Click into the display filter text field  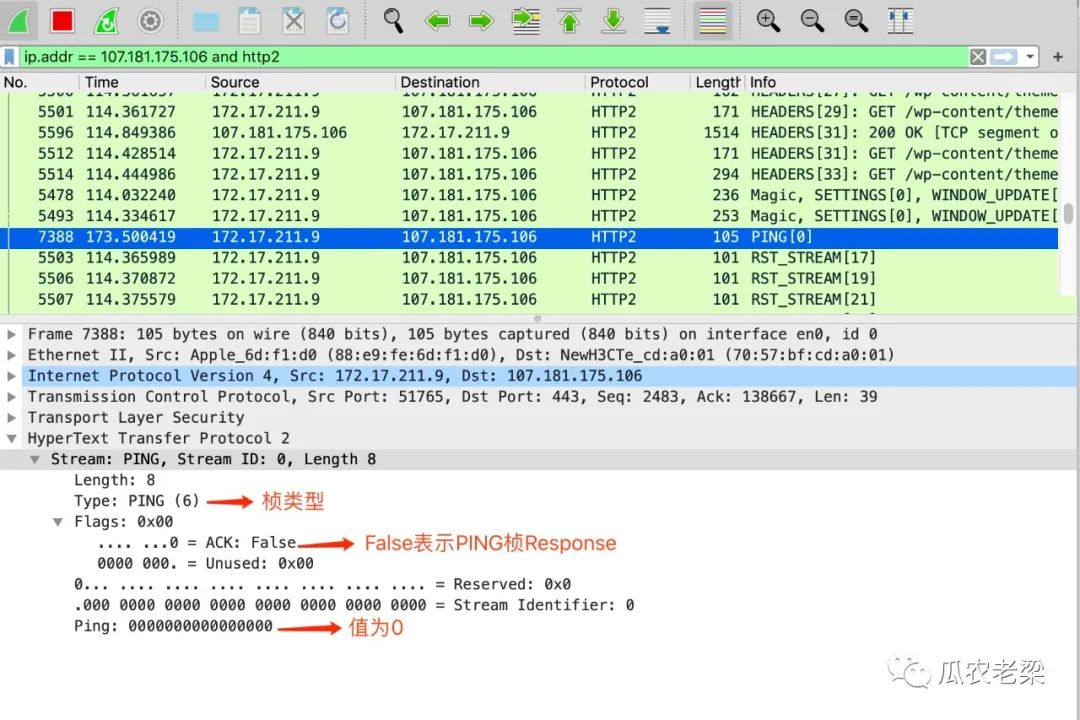point(492,56)
